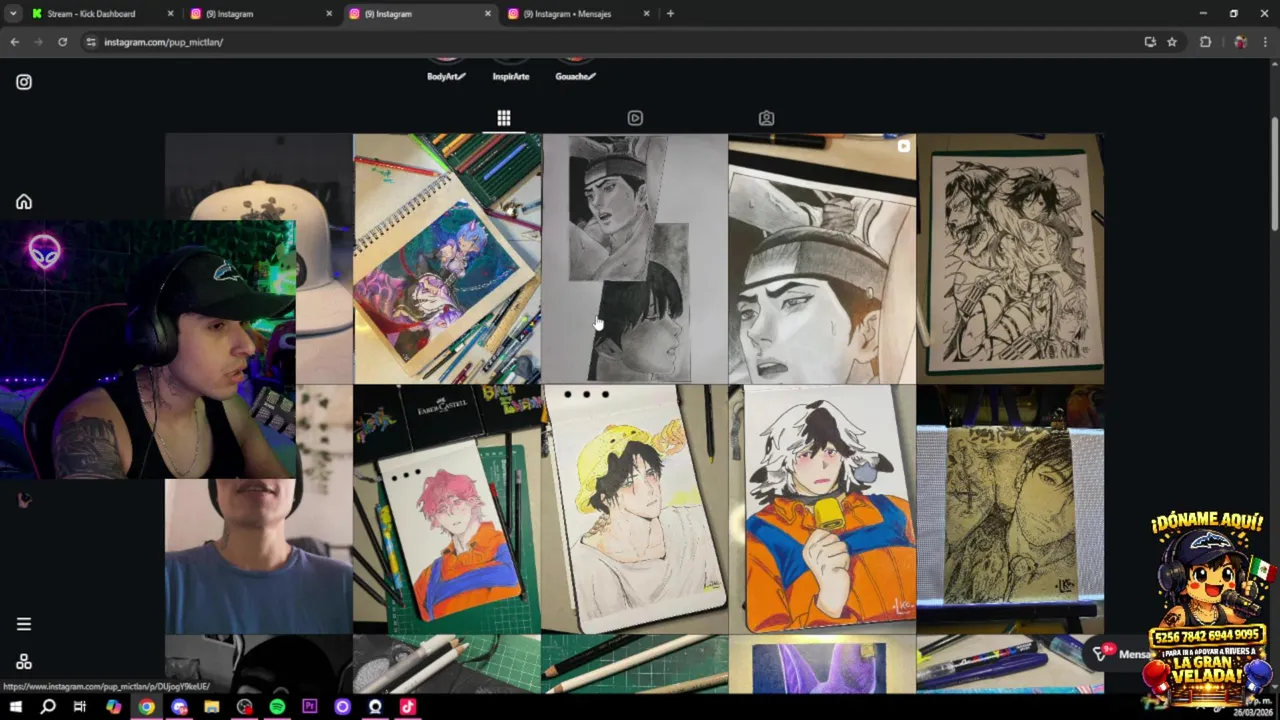View site information icon in address bar

pyautogui.click(x=91, y=42)
